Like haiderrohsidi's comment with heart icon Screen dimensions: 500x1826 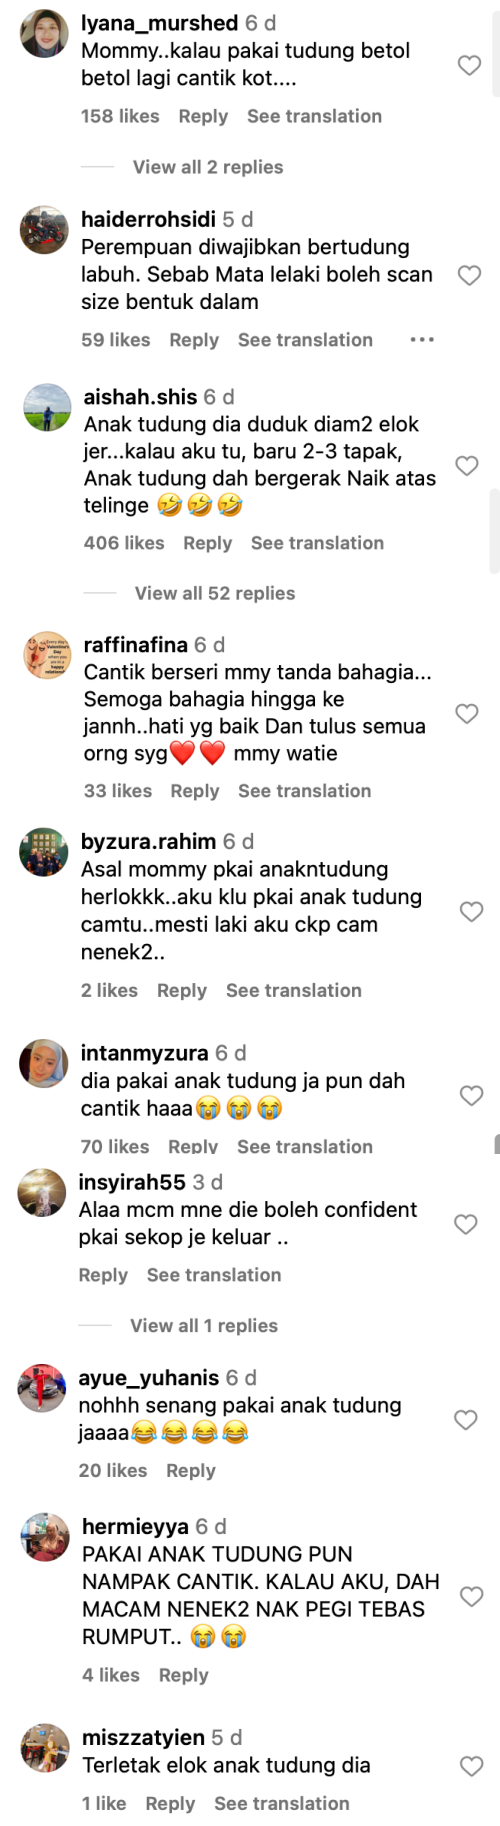pos(469,275)
